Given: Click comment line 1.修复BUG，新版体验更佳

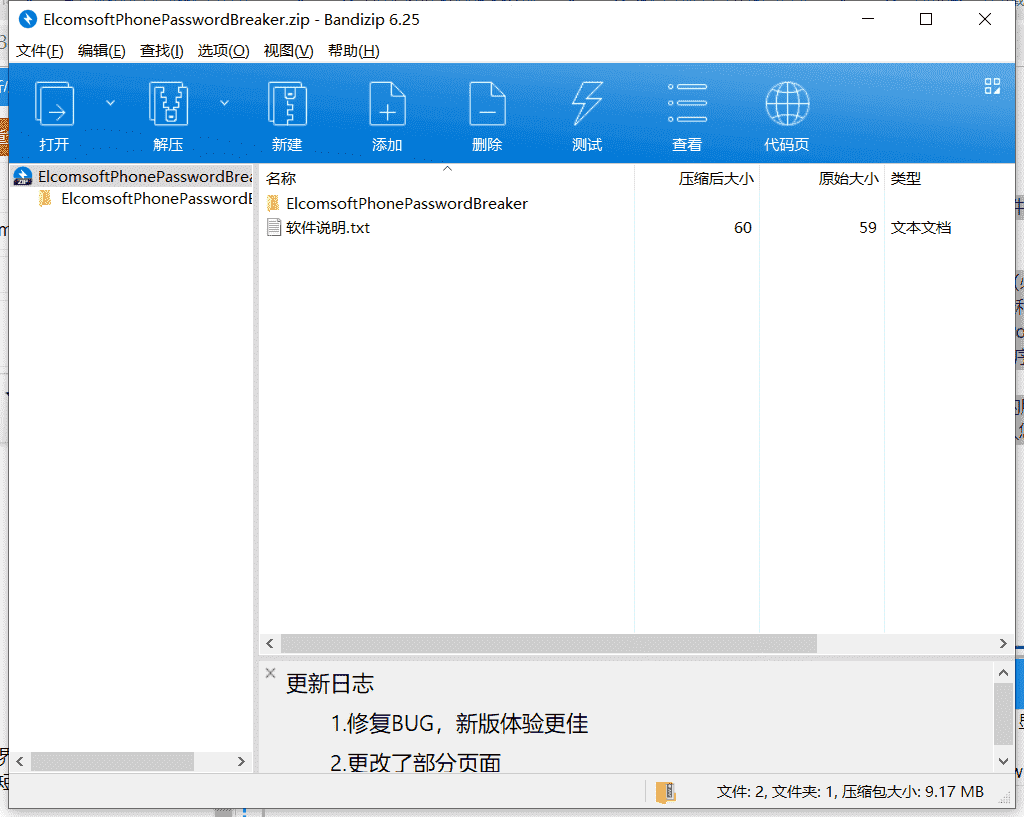Looking at the screenshot, I should pos(459,724).
